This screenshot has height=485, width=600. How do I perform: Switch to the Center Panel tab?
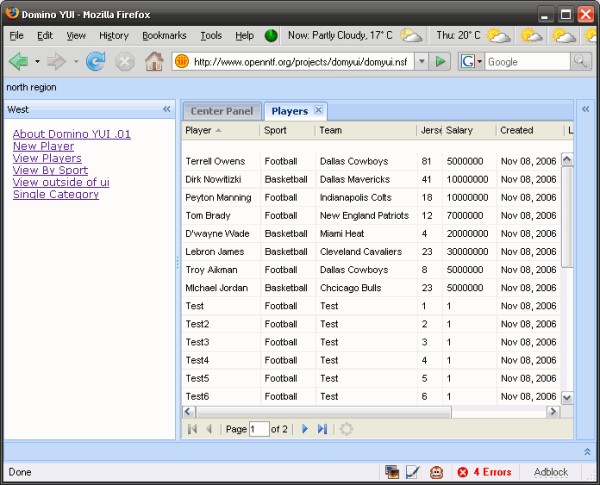tap(222, 111)
